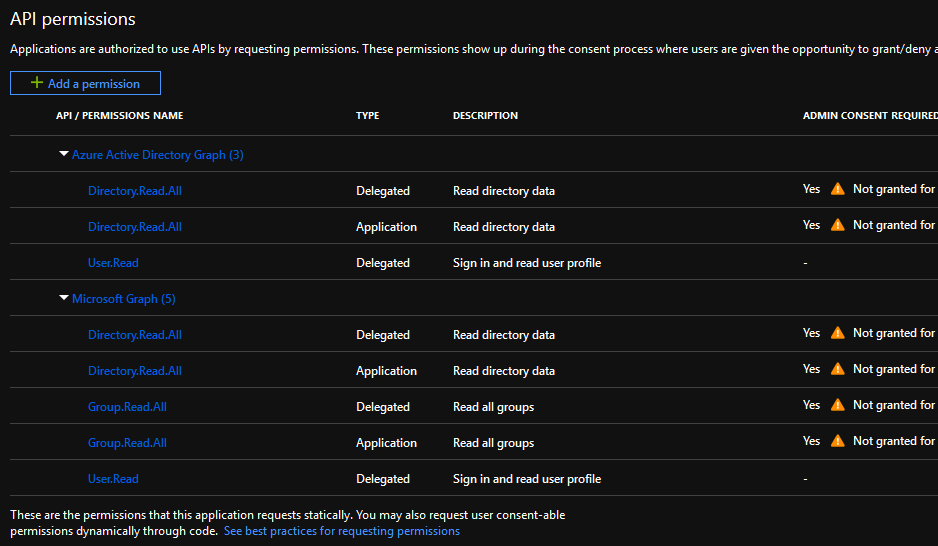Click the API / PERMISSIONS NAME column header
This screenshot has height=546, width=938.
tap(120, 115)
